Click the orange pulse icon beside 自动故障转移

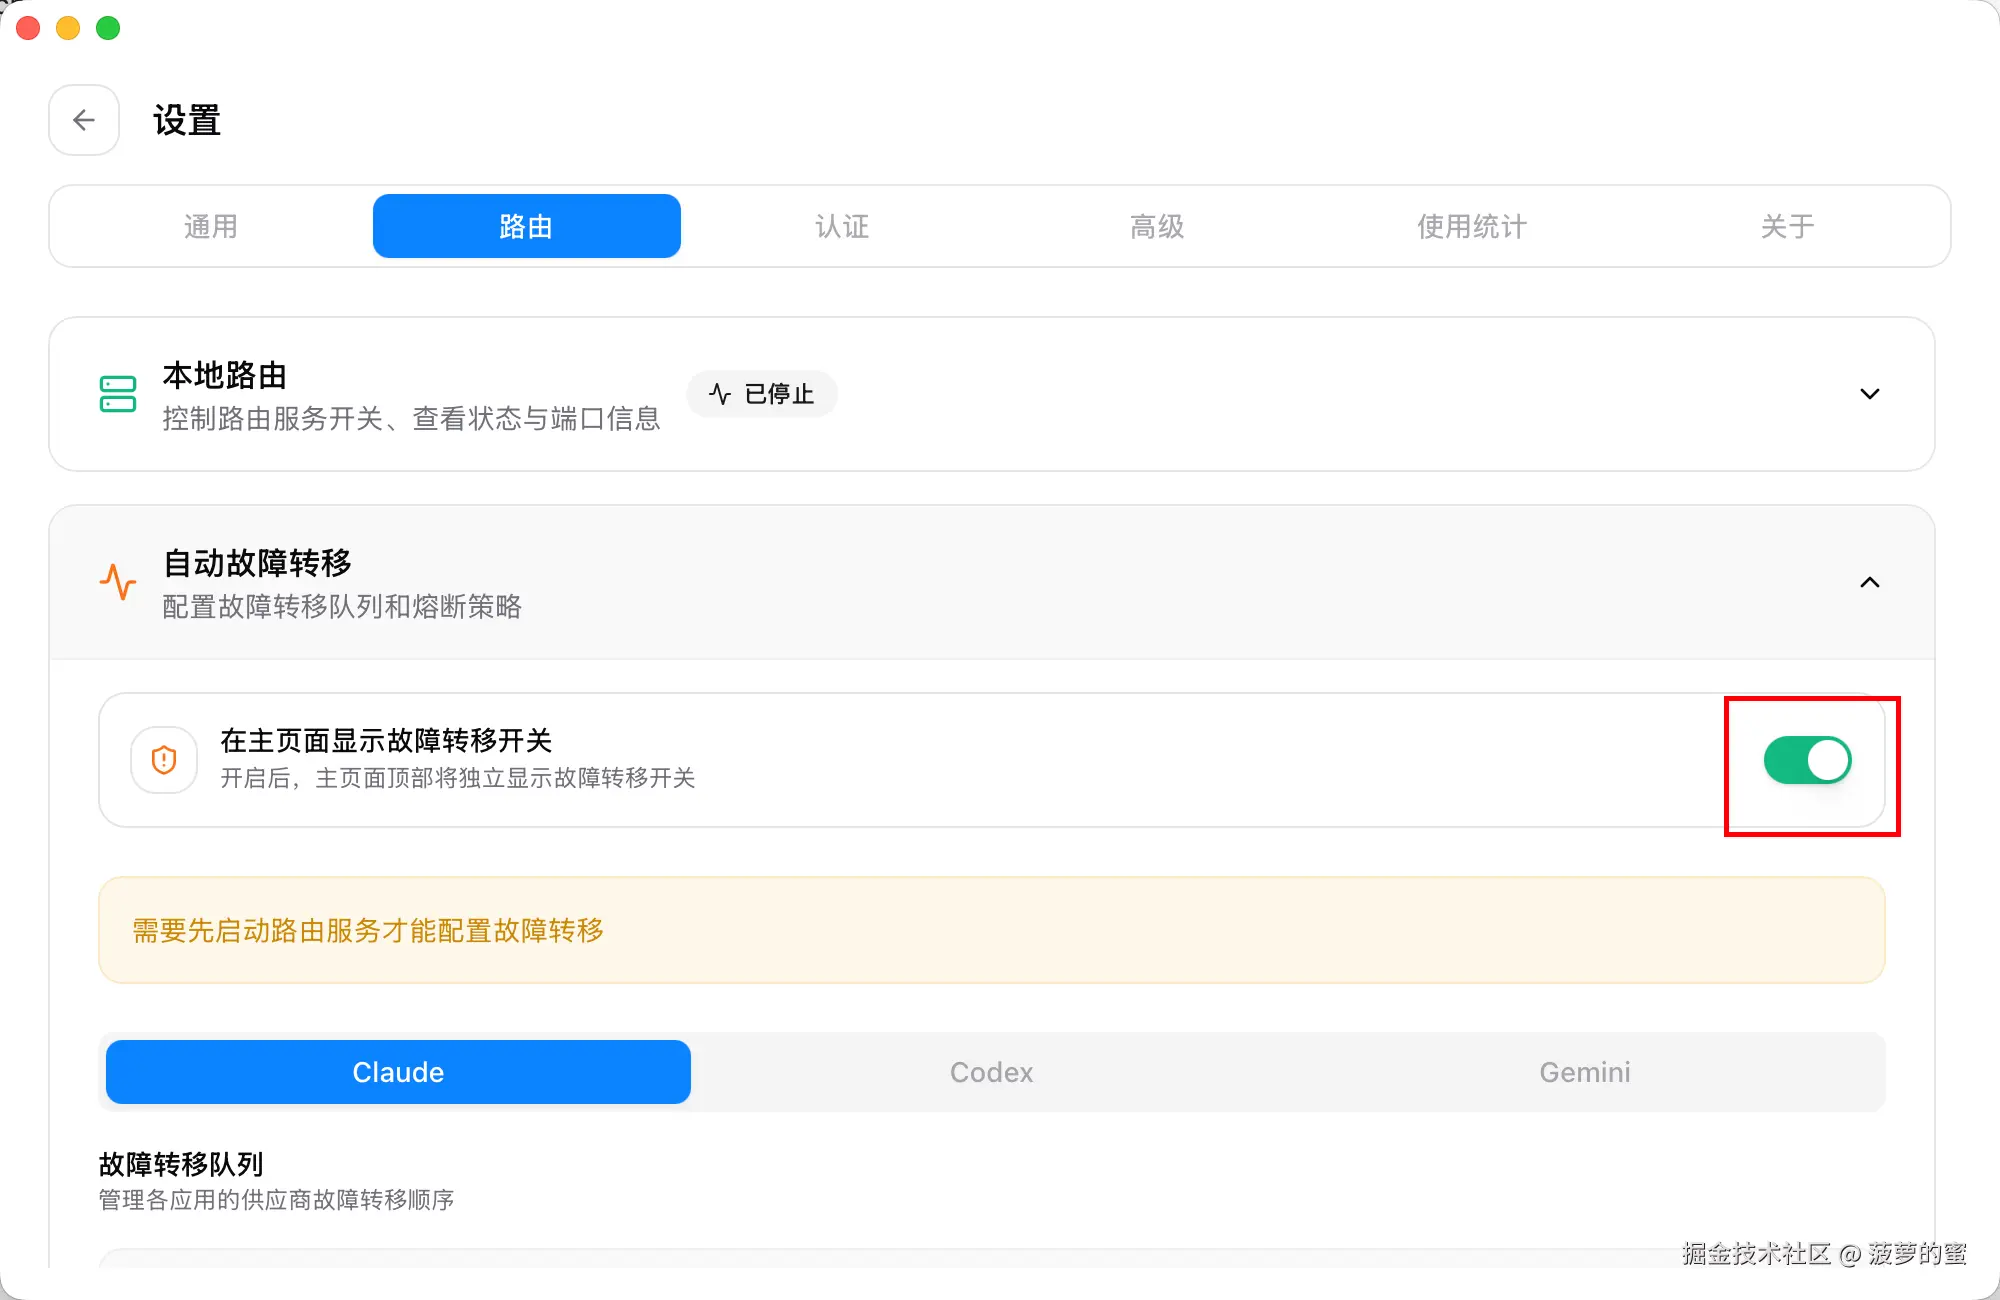coord(118,582)
